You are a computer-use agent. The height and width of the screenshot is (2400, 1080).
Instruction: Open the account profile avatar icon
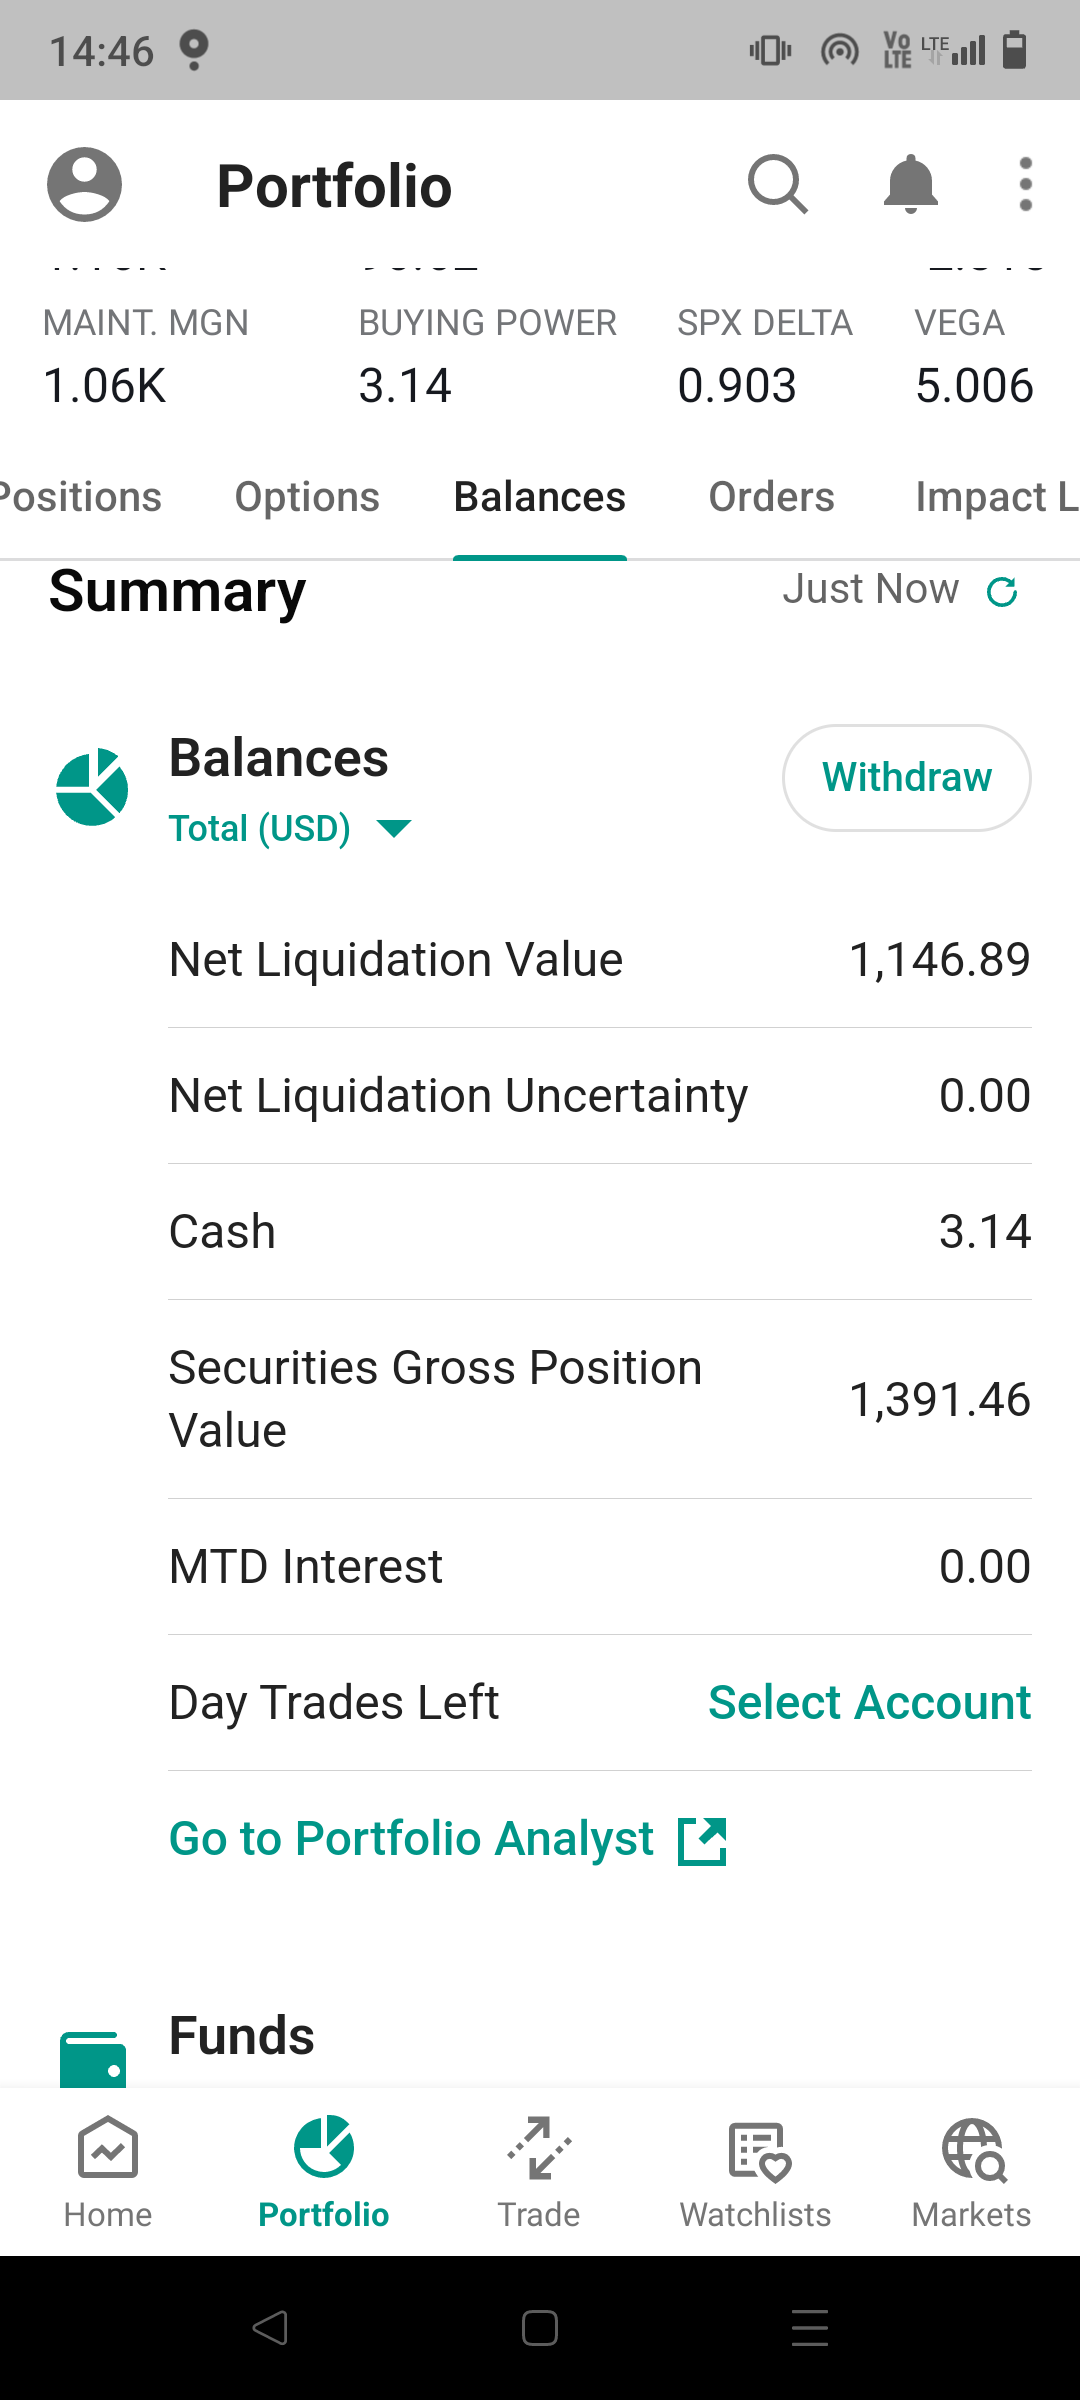[x=85, y=185]
